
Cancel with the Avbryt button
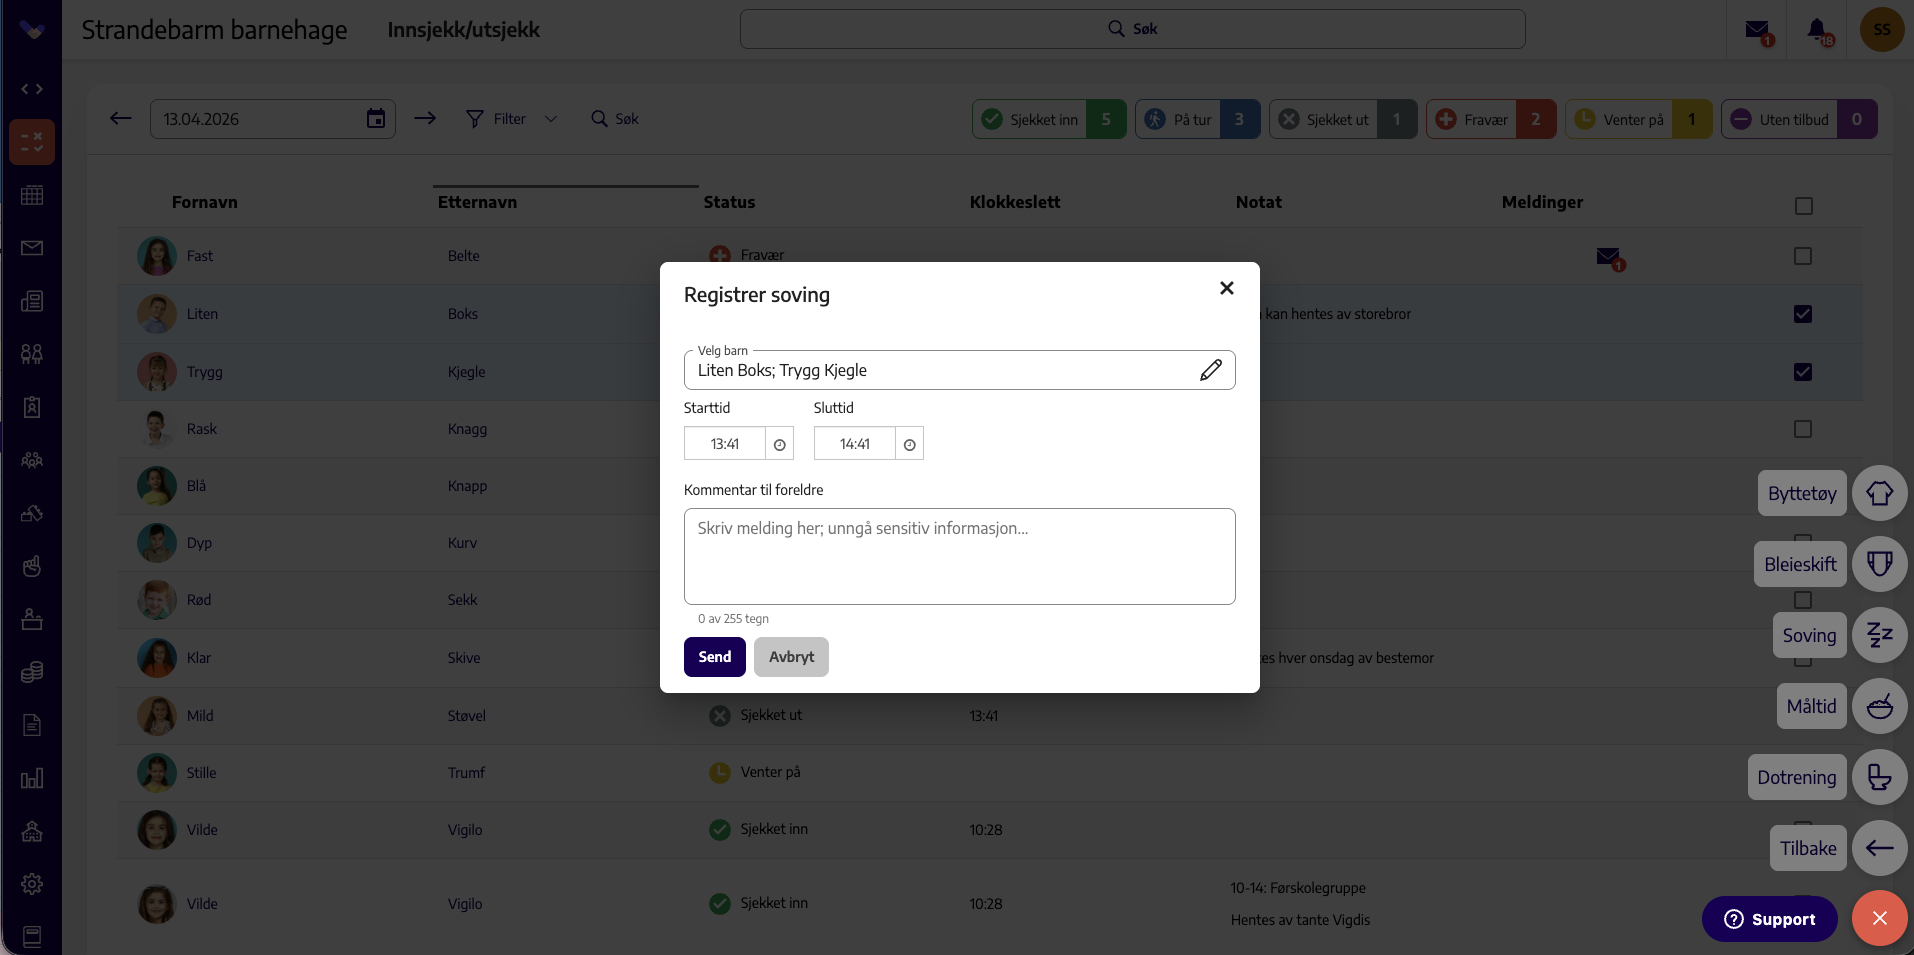(791, 657)
